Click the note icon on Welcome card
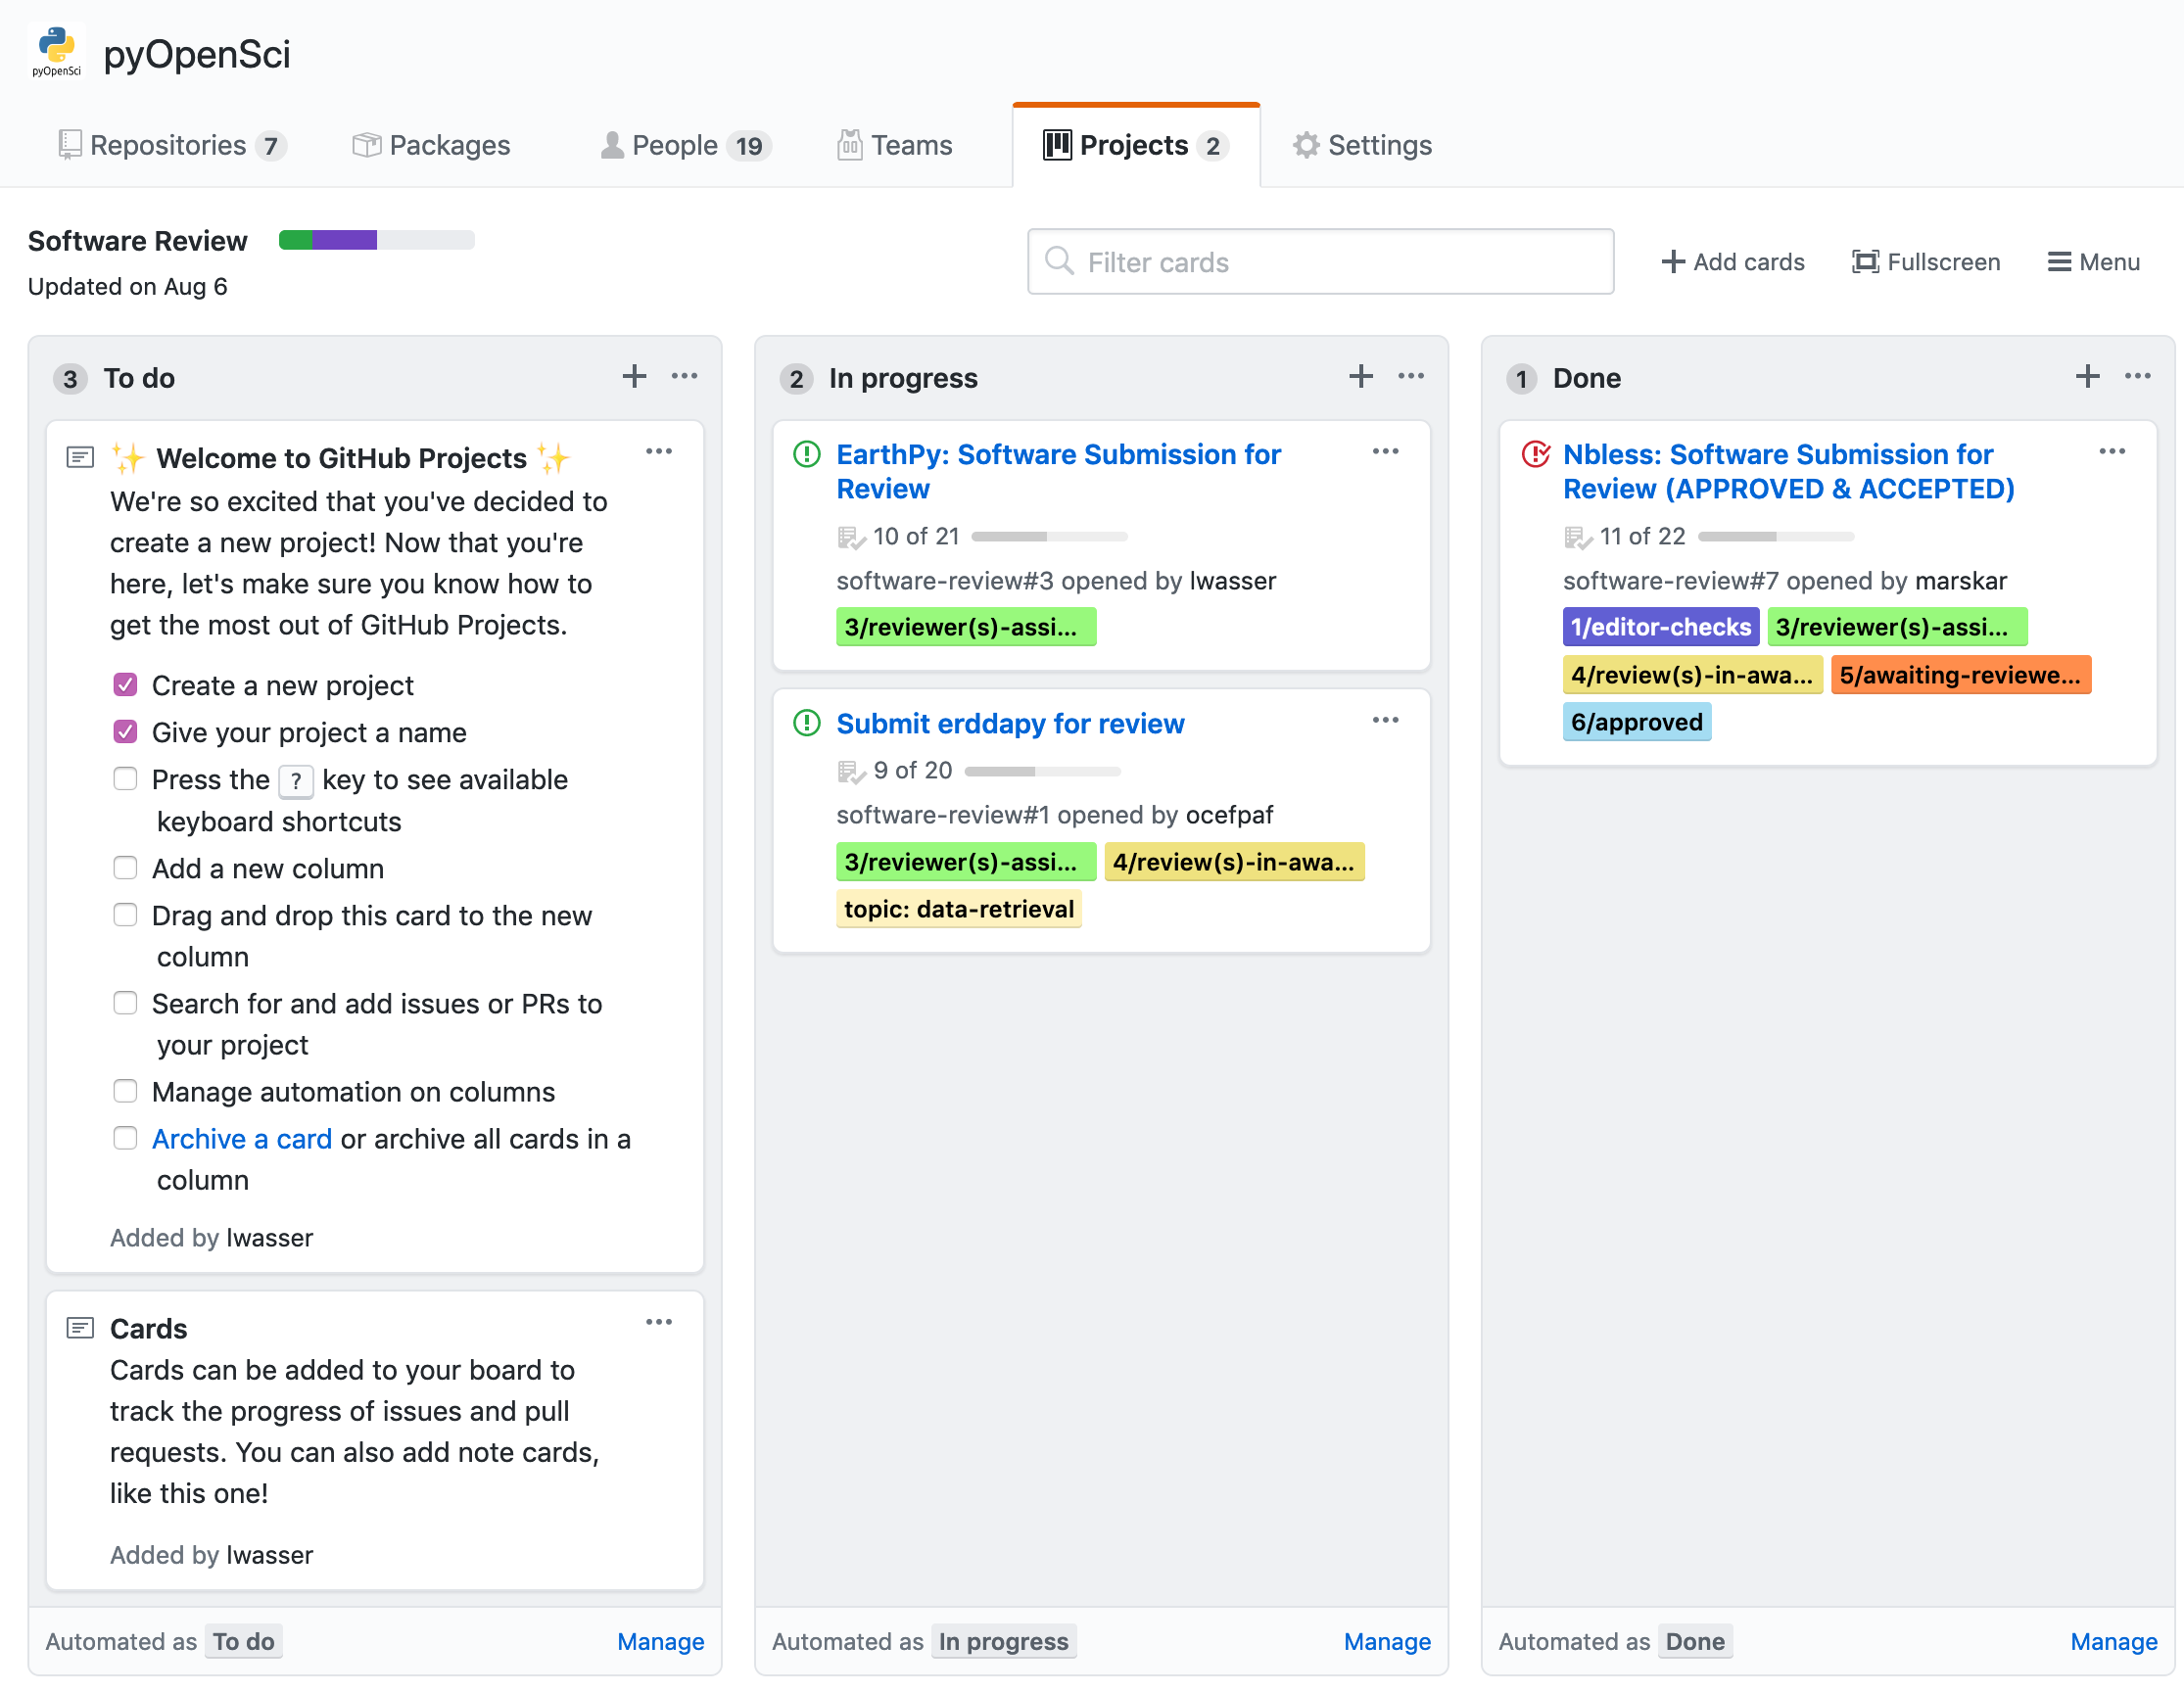The width and height of the screenshot is (2184, 1692). (x=80, y=458)
